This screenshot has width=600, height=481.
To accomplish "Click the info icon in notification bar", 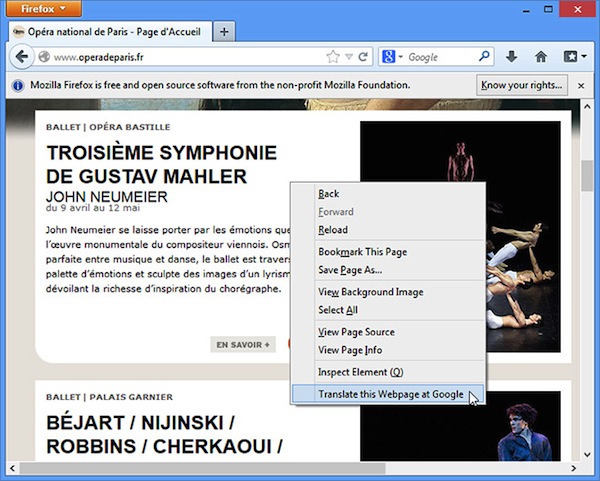I will (x=18, y=85).
